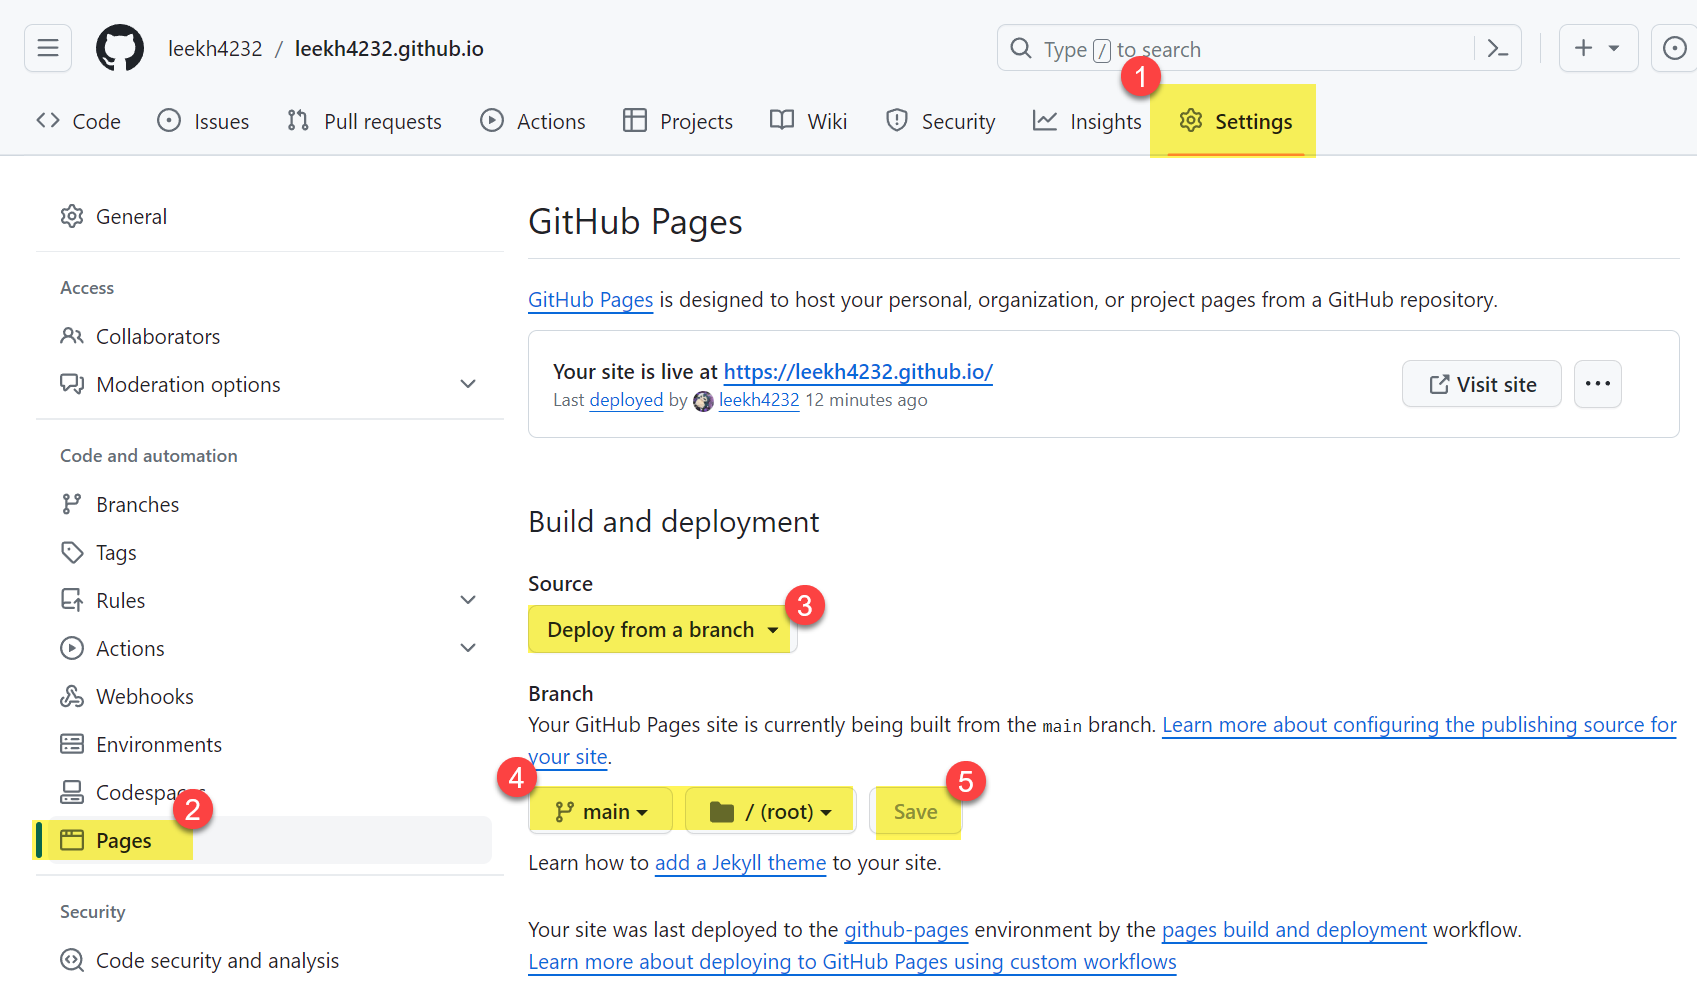
Task: Open the github-pages environment link
Action: tap(906, 930)
